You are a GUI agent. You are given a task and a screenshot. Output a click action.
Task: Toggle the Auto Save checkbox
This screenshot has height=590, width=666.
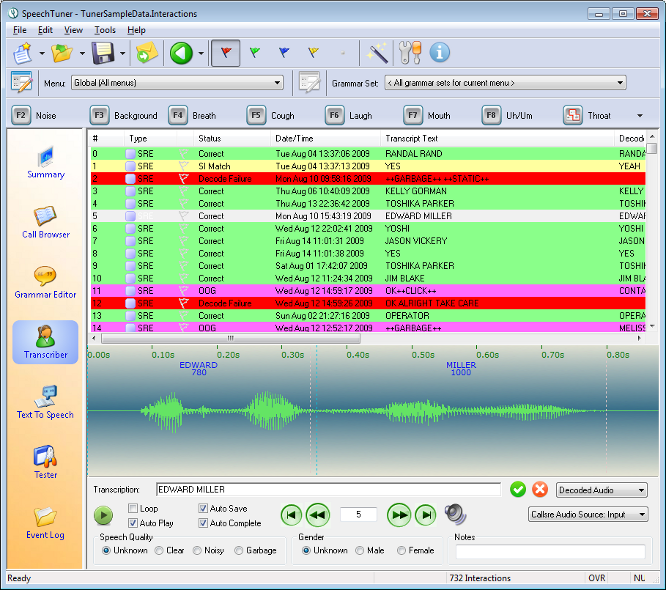pyautogui.click(x=203, y=508)
